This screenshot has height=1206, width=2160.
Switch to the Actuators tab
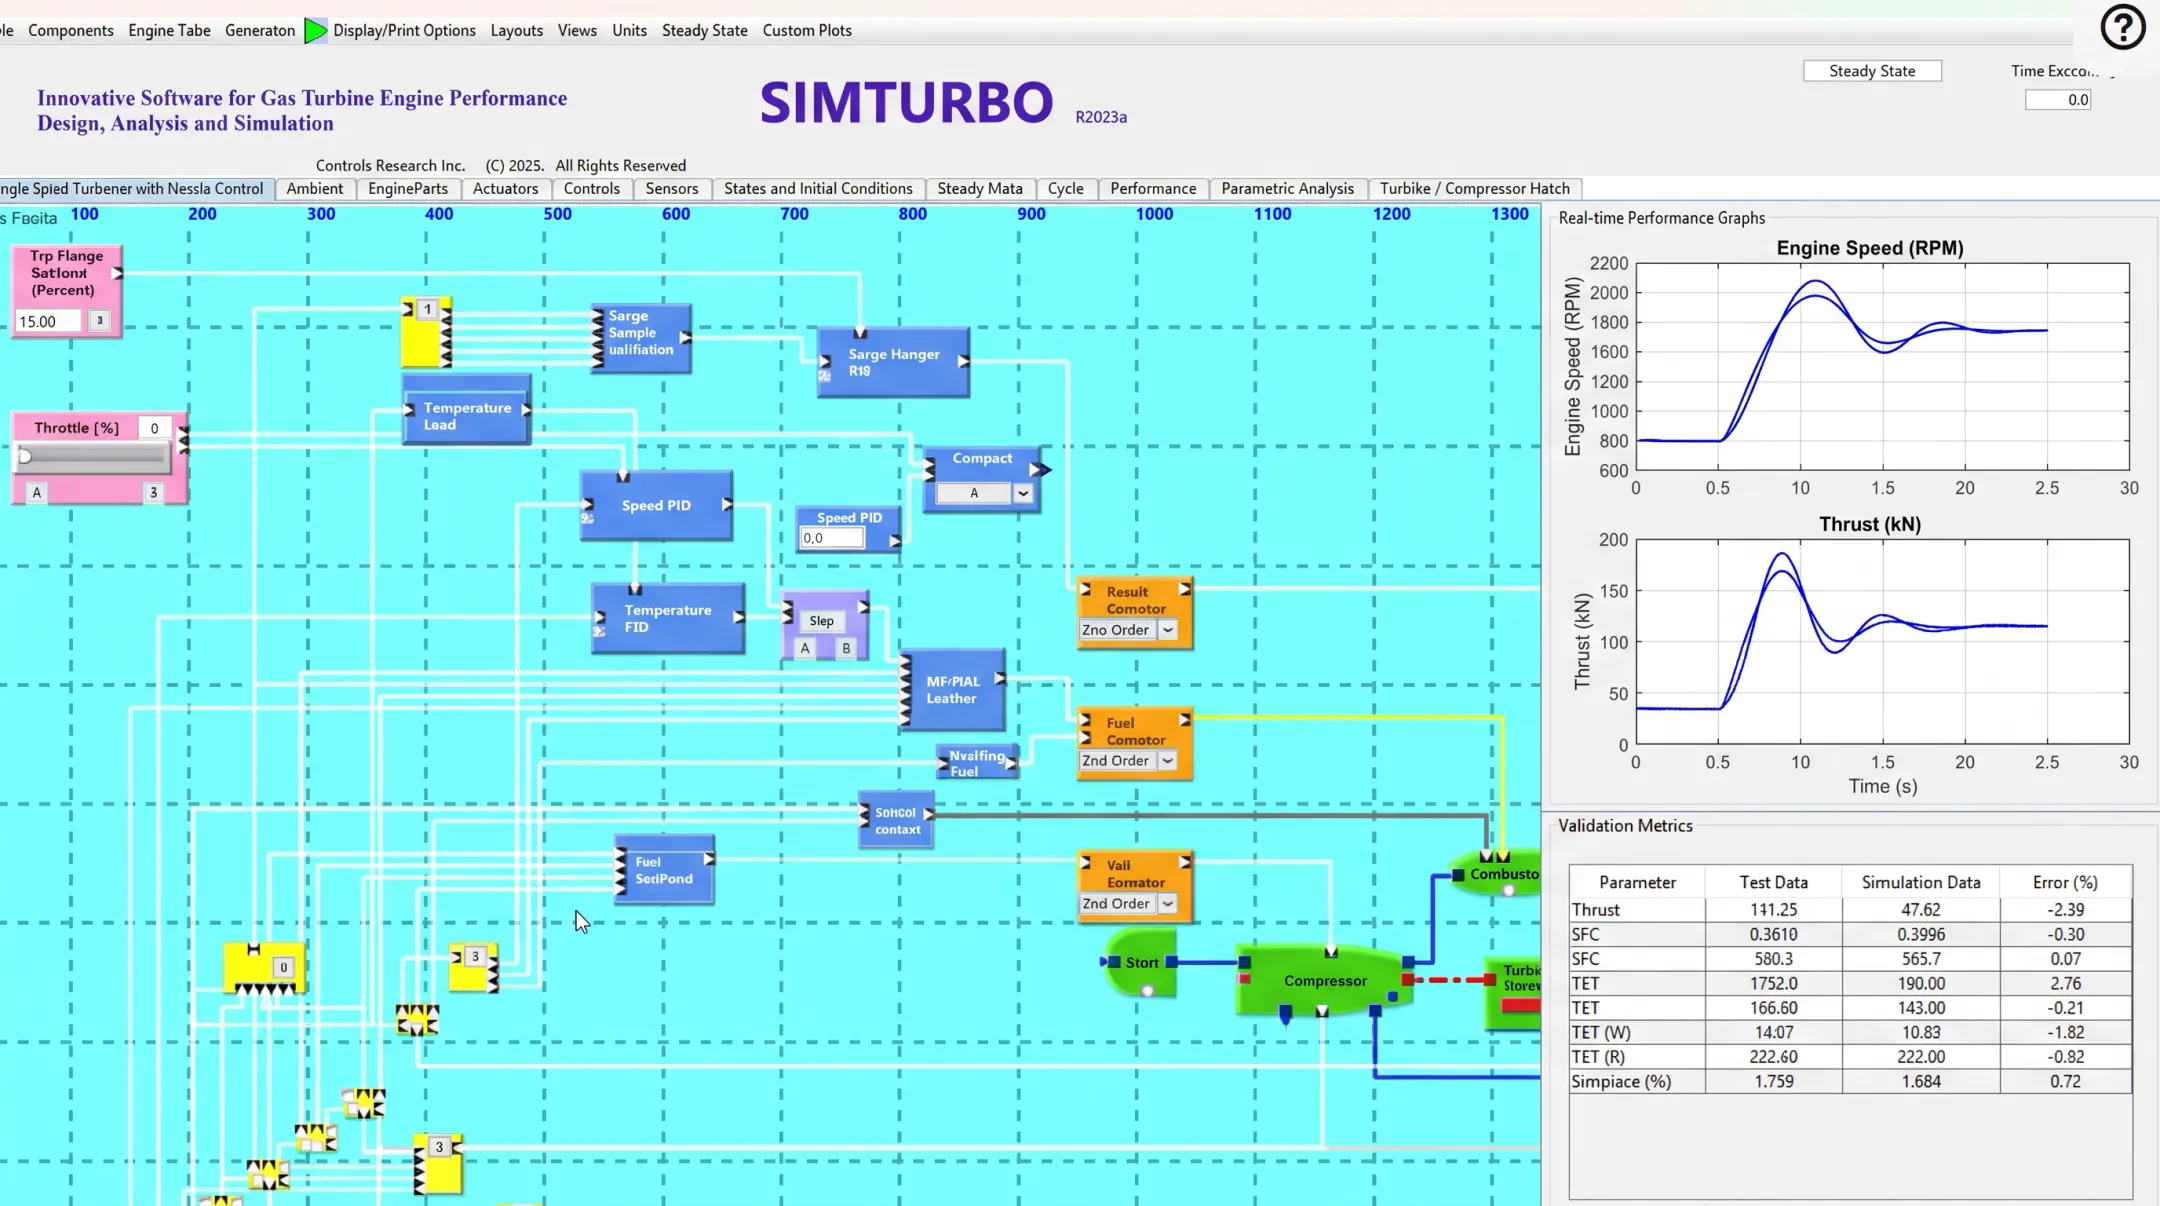(x=505, y=188)
